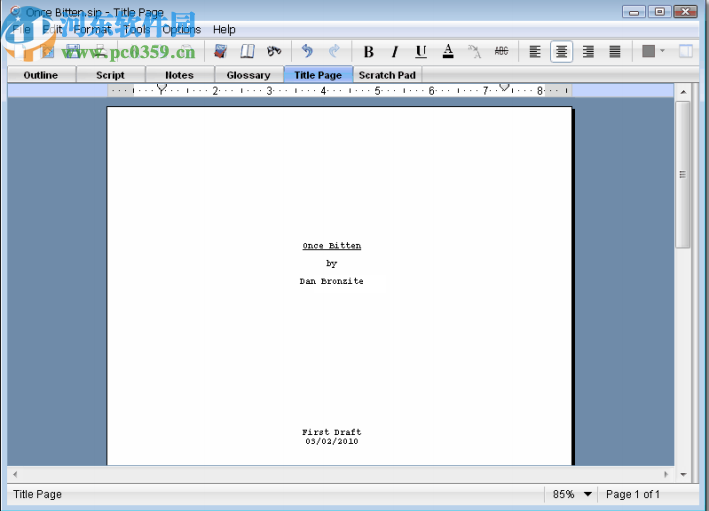Image resolution: width=709 pixels, height=511 pixels.
Task: Click the right margin marker on ruler
Action: [x=504, y=87]
